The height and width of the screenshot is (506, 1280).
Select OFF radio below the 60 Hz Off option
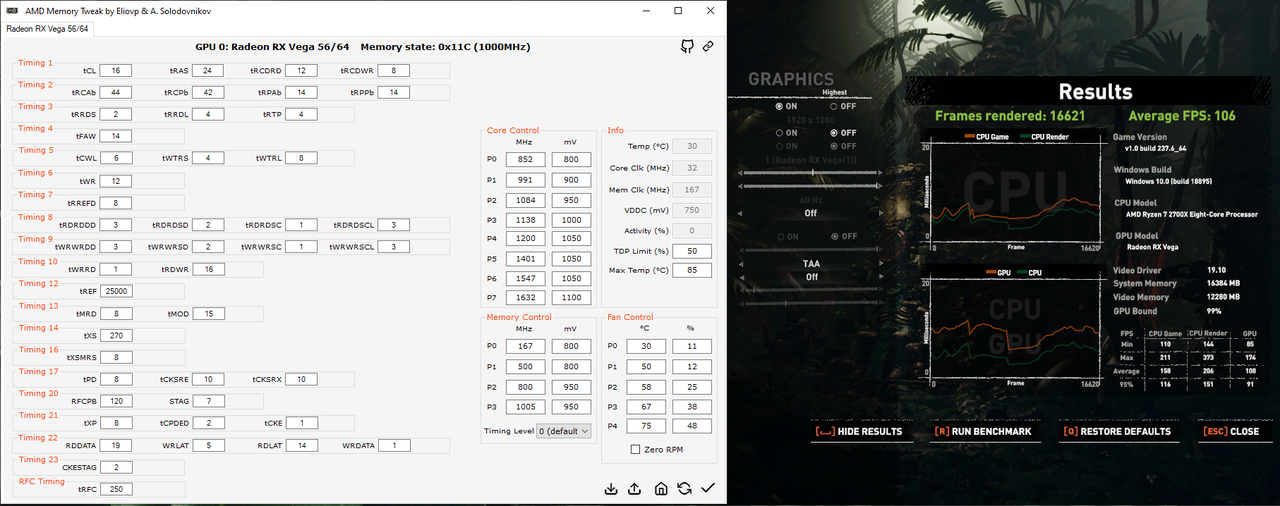coord(833,236)
